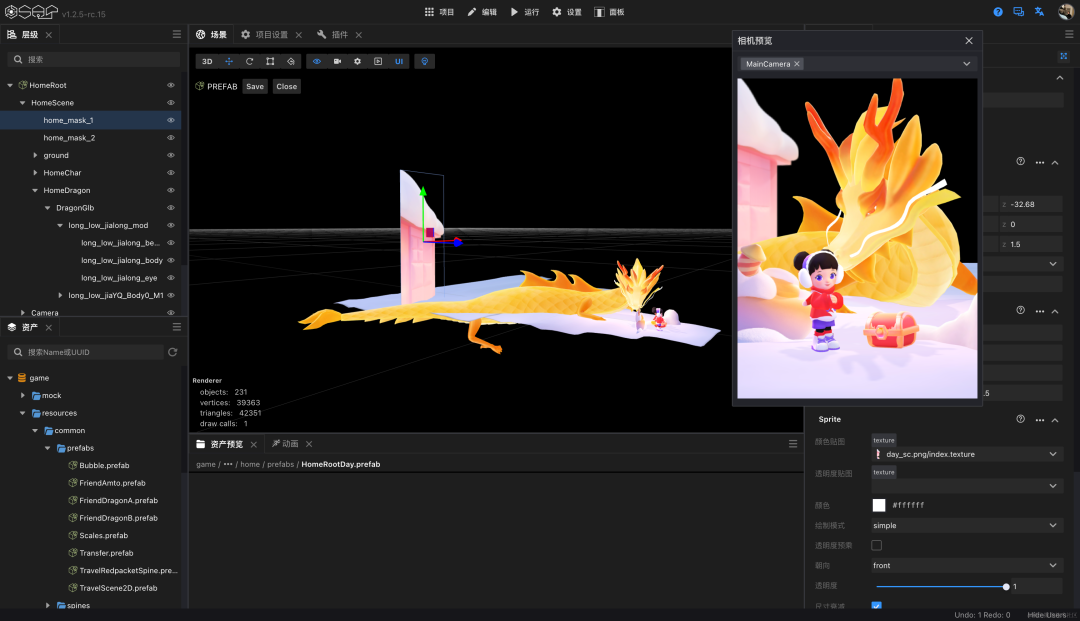Remove the MainCamera tag from preview
Screen dimensions: 1080x621
(797, 64)
